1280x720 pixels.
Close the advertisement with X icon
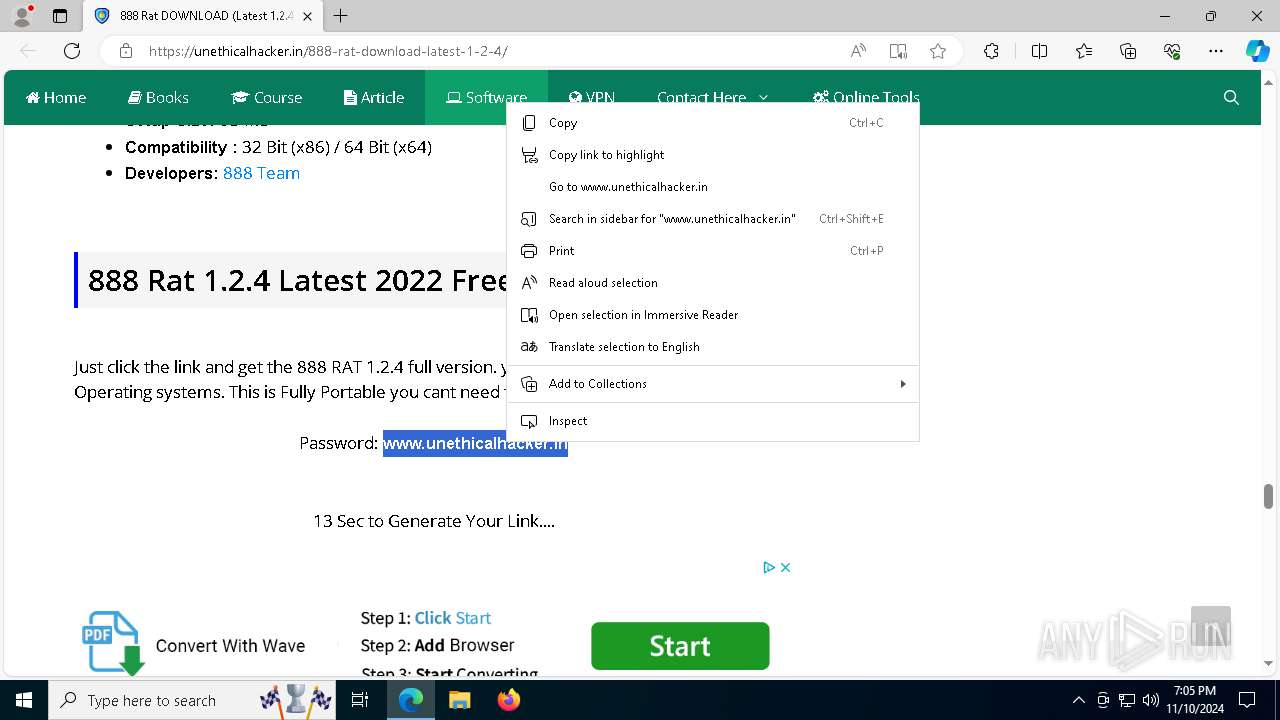pyautogui.click(x=786, y=567)
